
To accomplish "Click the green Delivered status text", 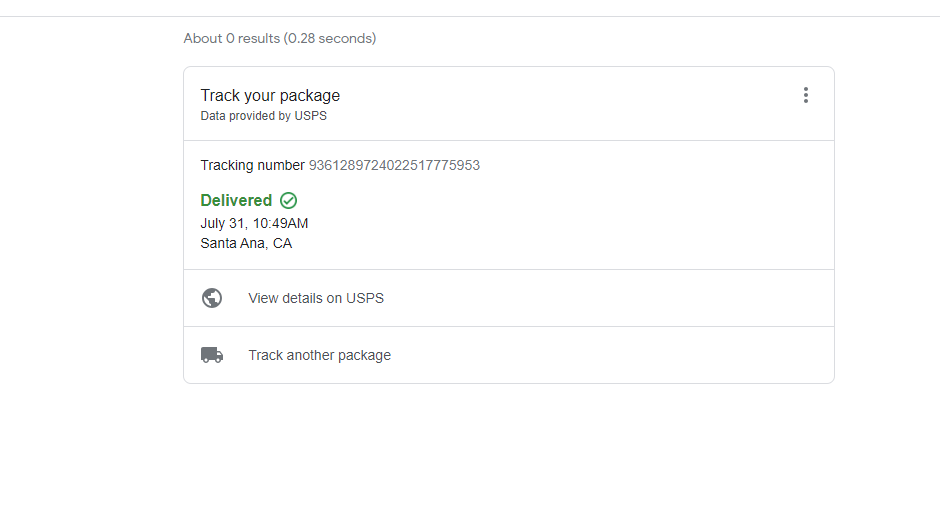I will click(236, 200).
